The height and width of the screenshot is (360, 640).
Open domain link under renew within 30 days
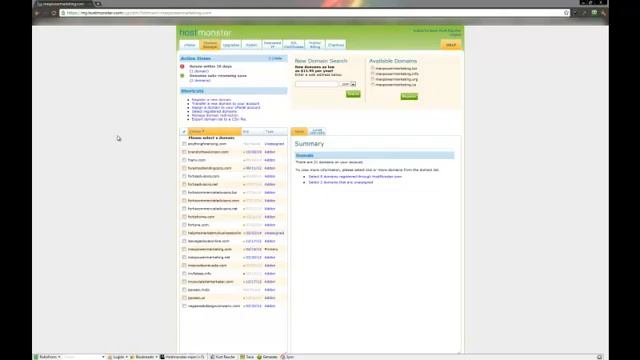[x=199, y=71]
